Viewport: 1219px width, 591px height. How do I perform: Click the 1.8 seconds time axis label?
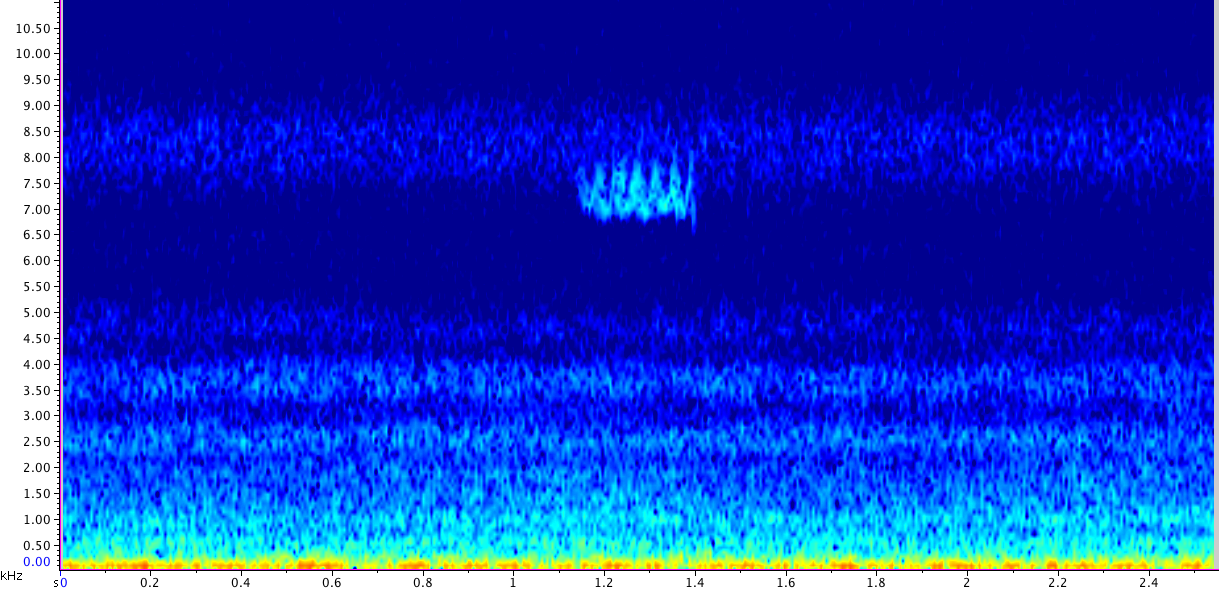[x=877, y=582]
